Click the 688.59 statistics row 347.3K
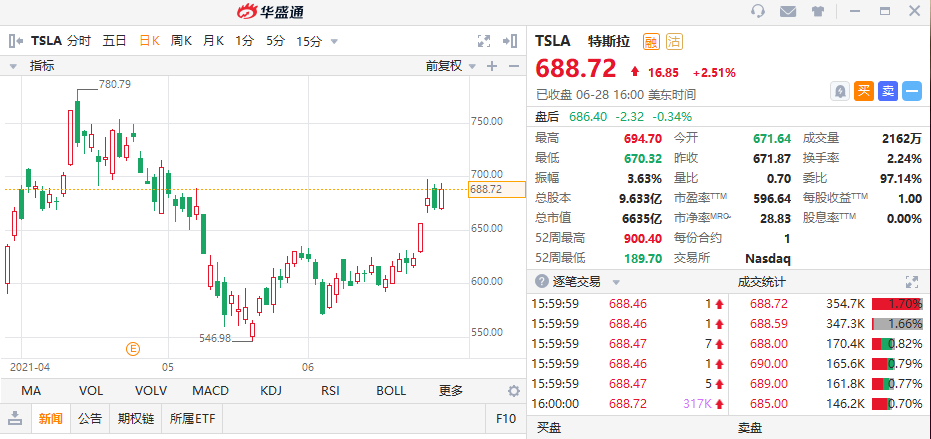The height and width of the screenshot is (439, 931). click(x=829, y=324)
